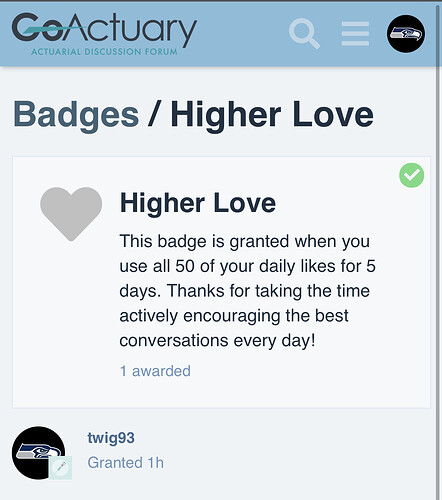Click the Actuarial Discussion Forum tagline

(104, 52)
